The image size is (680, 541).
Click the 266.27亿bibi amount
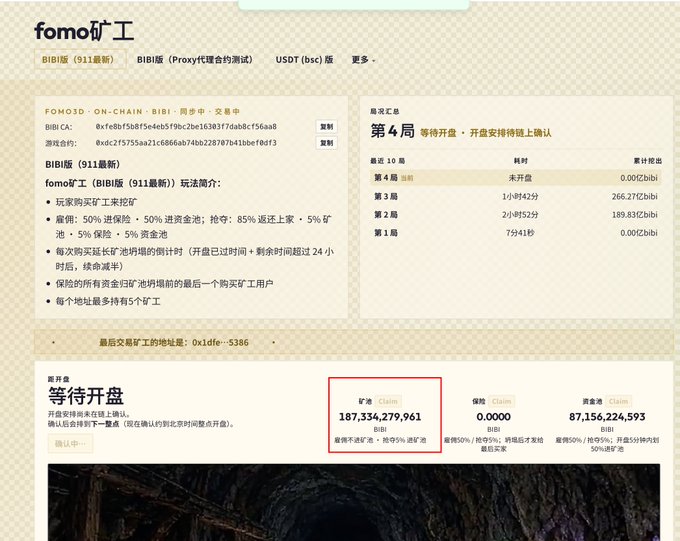coord(634,197)
